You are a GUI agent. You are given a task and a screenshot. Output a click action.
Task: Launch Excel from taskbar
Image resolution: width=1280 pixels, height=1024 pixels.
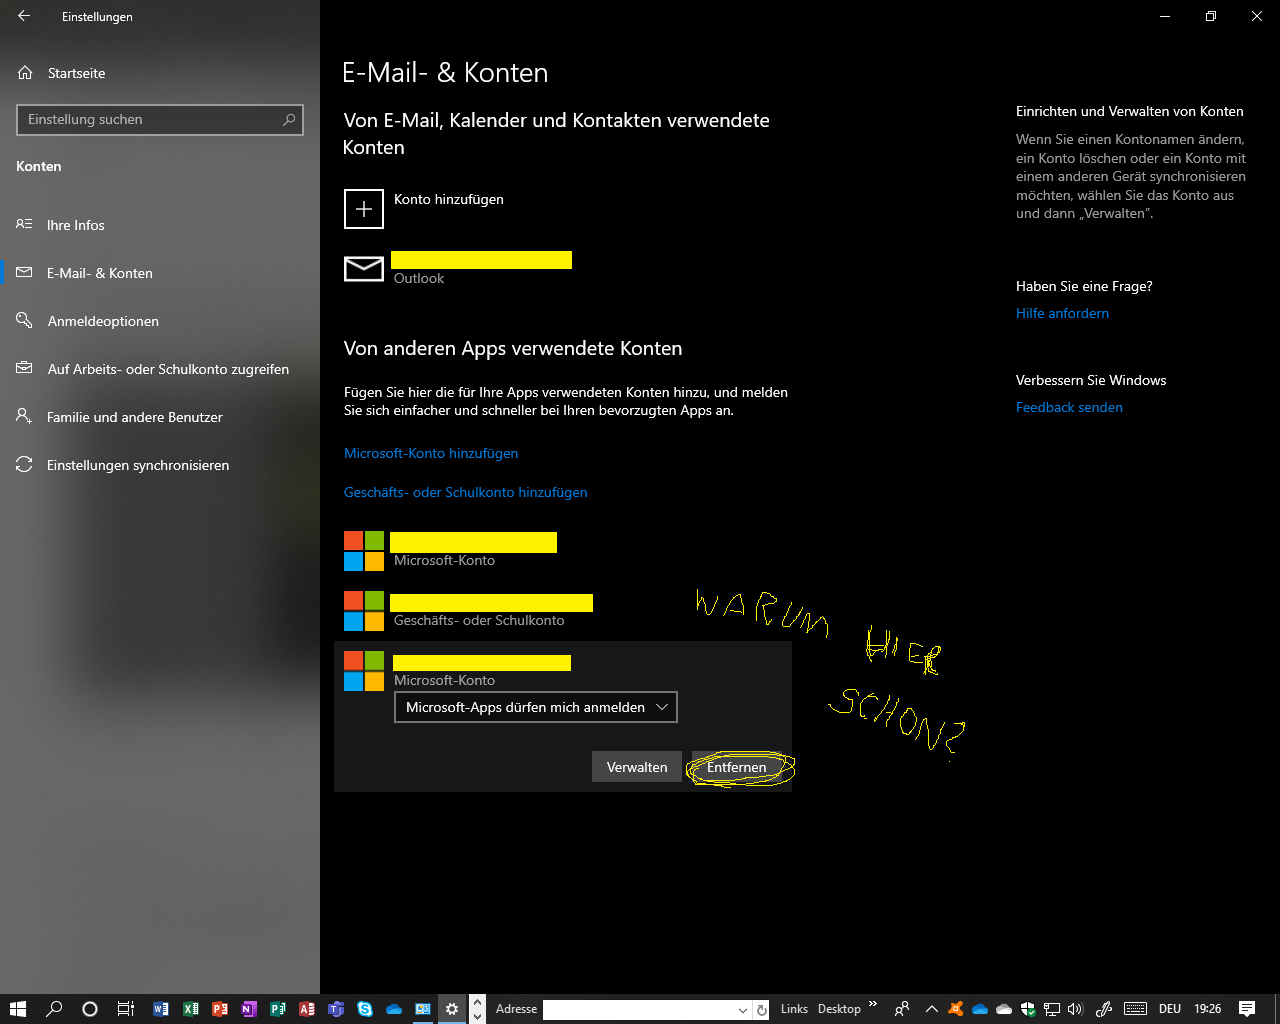point(190,1009)
